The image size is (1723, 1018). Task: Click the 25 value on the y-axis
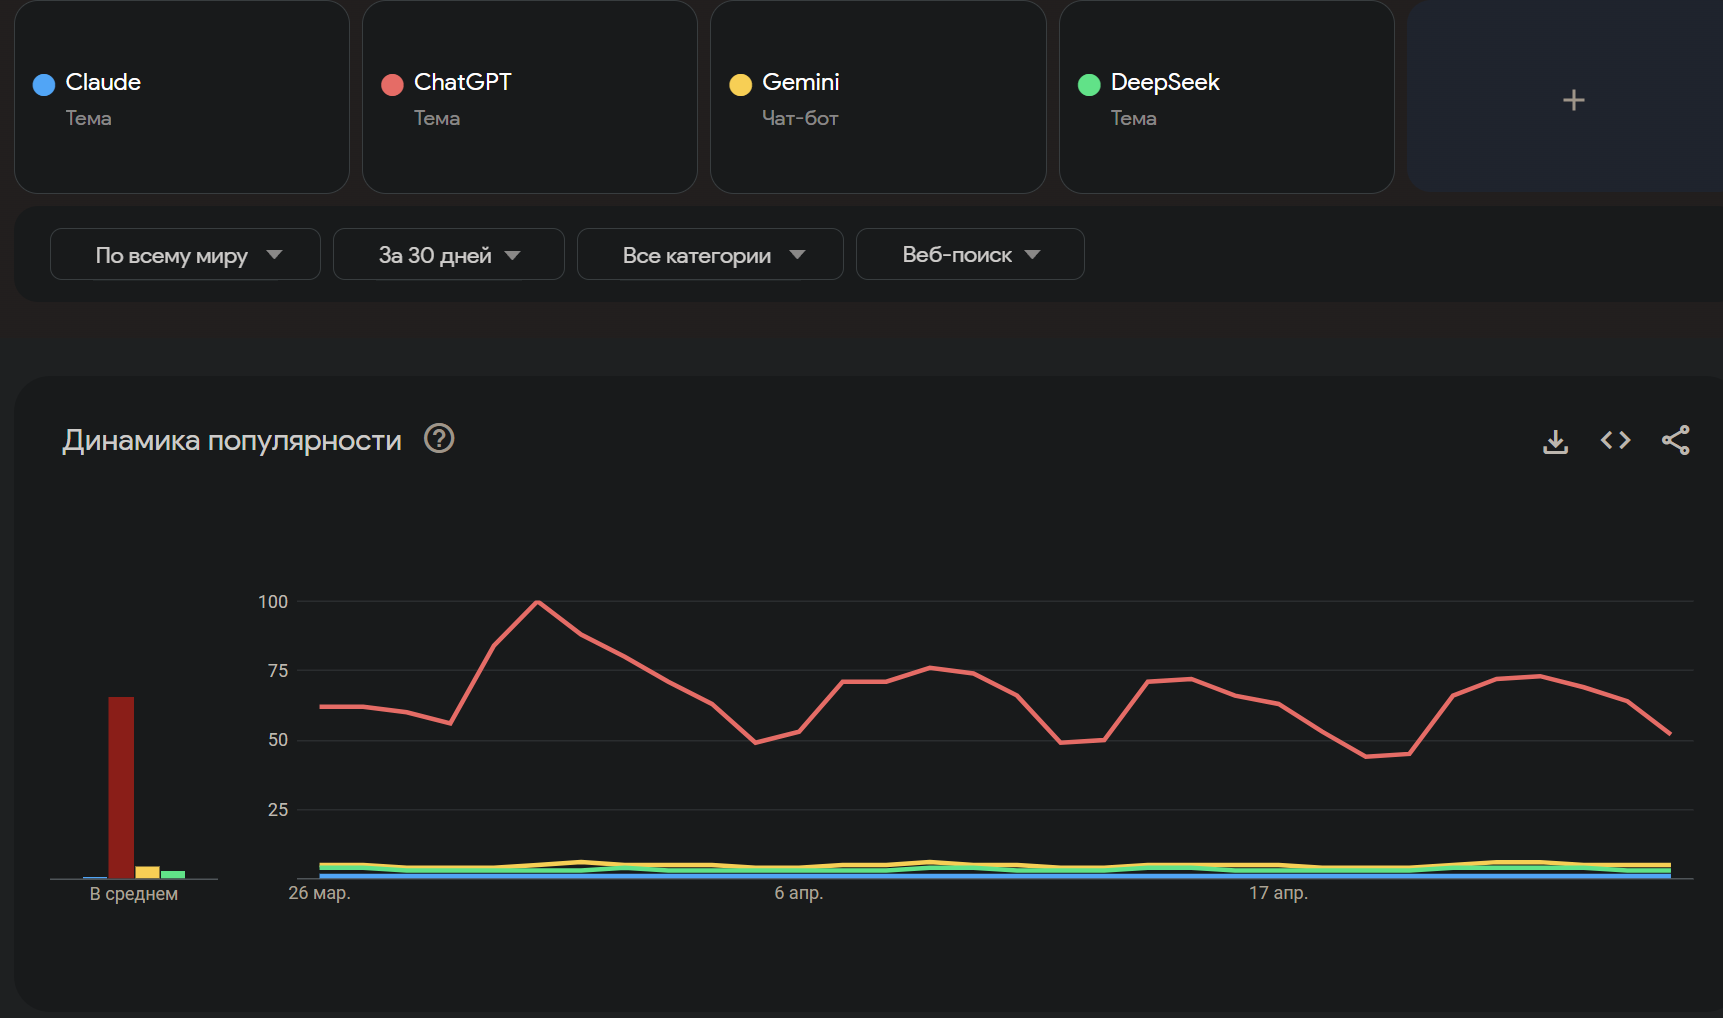click(278, 810)
